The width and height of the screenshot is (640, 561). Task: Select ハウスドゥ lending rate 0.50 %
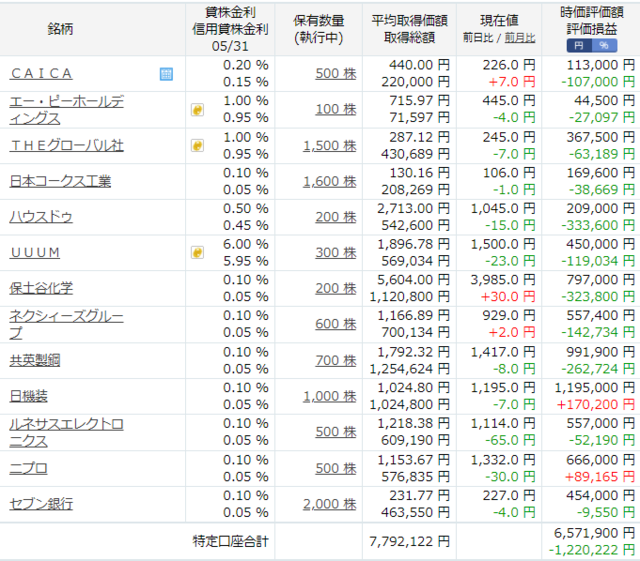click(246, 208)
